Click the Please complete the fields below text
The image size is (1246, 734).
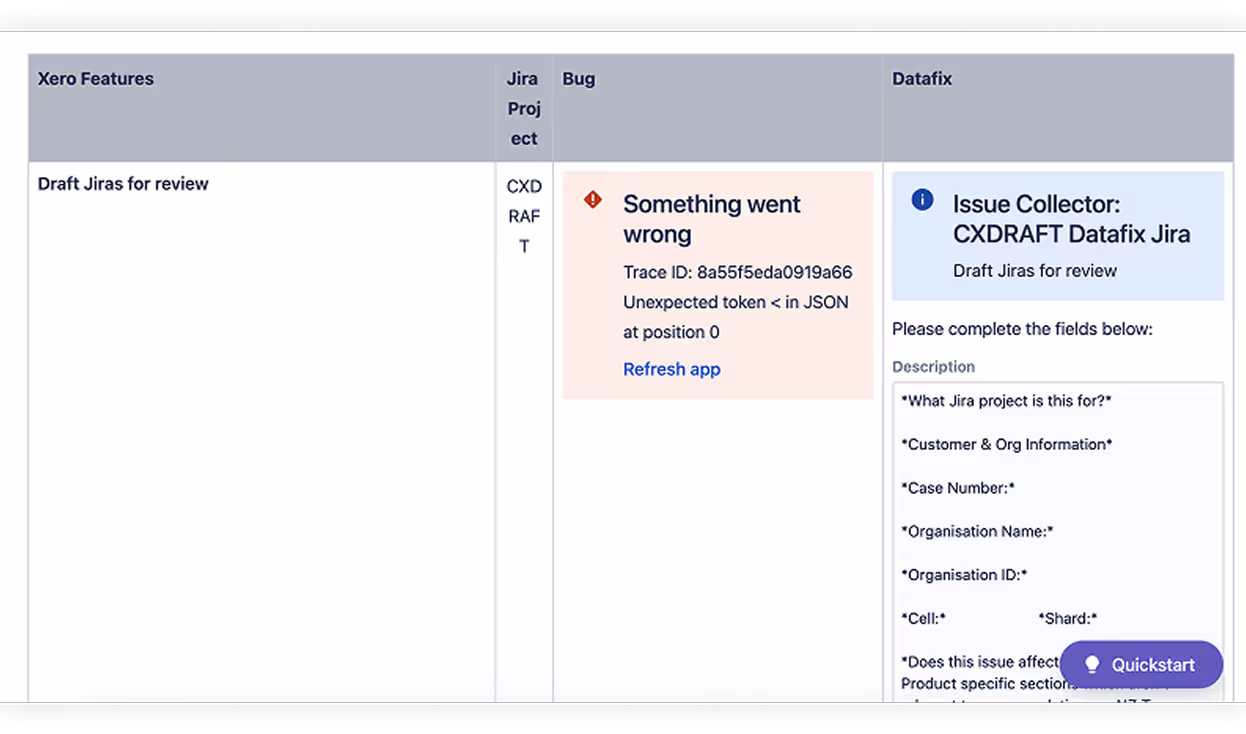pos(1022,329)
